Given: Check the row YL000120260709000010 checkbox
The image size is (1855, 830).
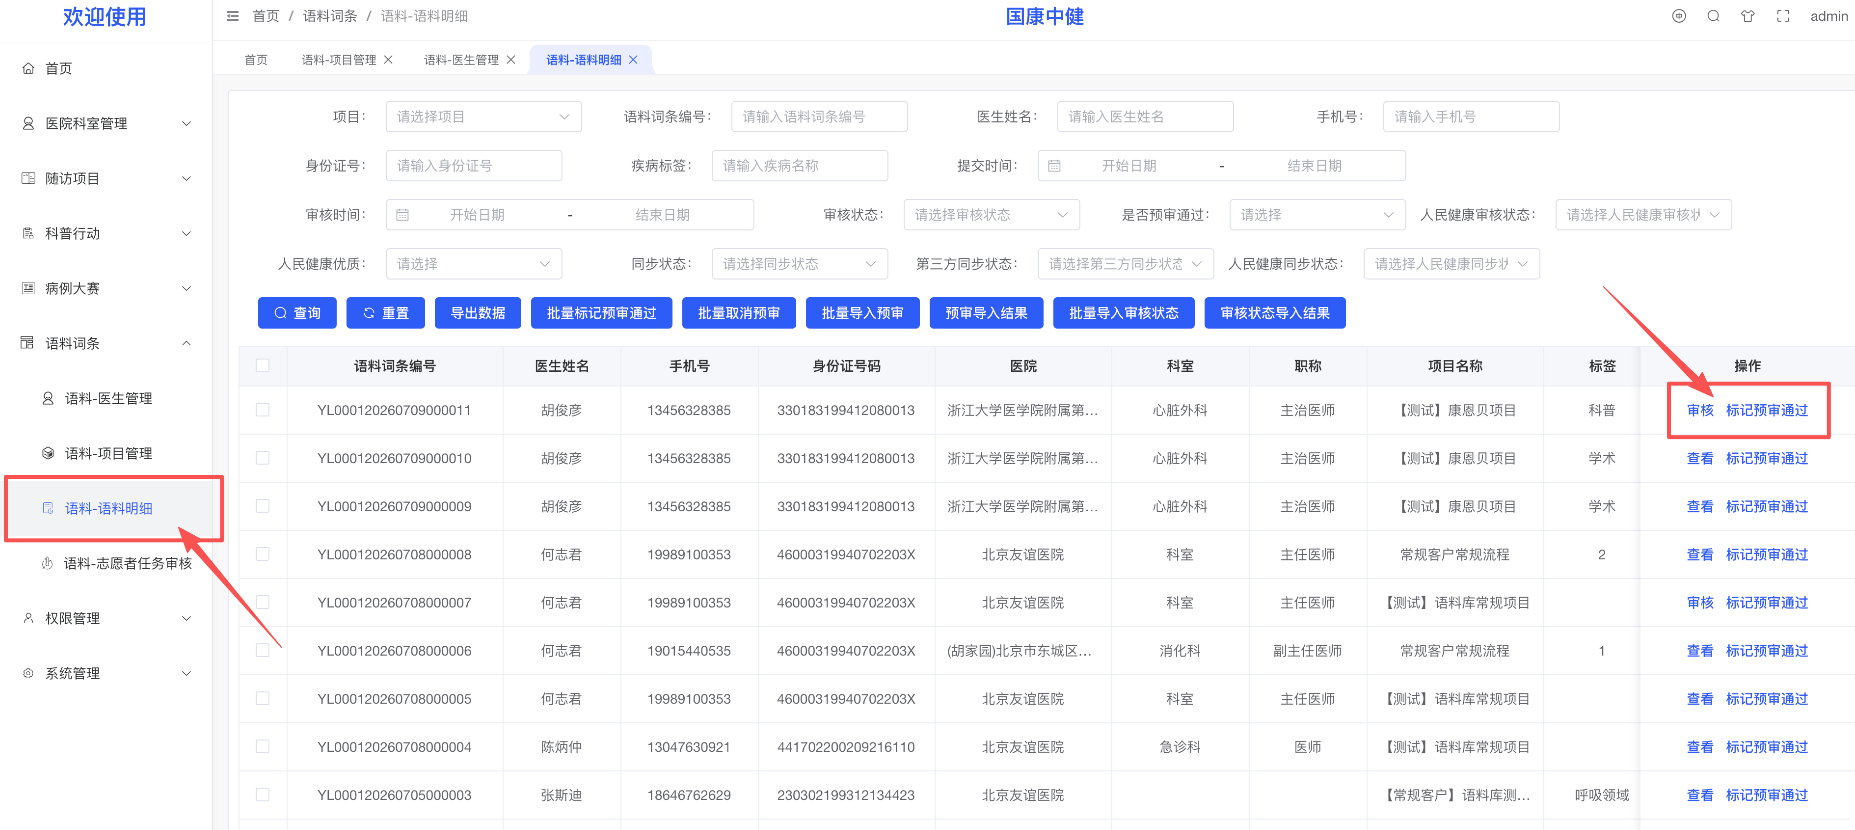Looking at the screenshot, I should (263, 458).
